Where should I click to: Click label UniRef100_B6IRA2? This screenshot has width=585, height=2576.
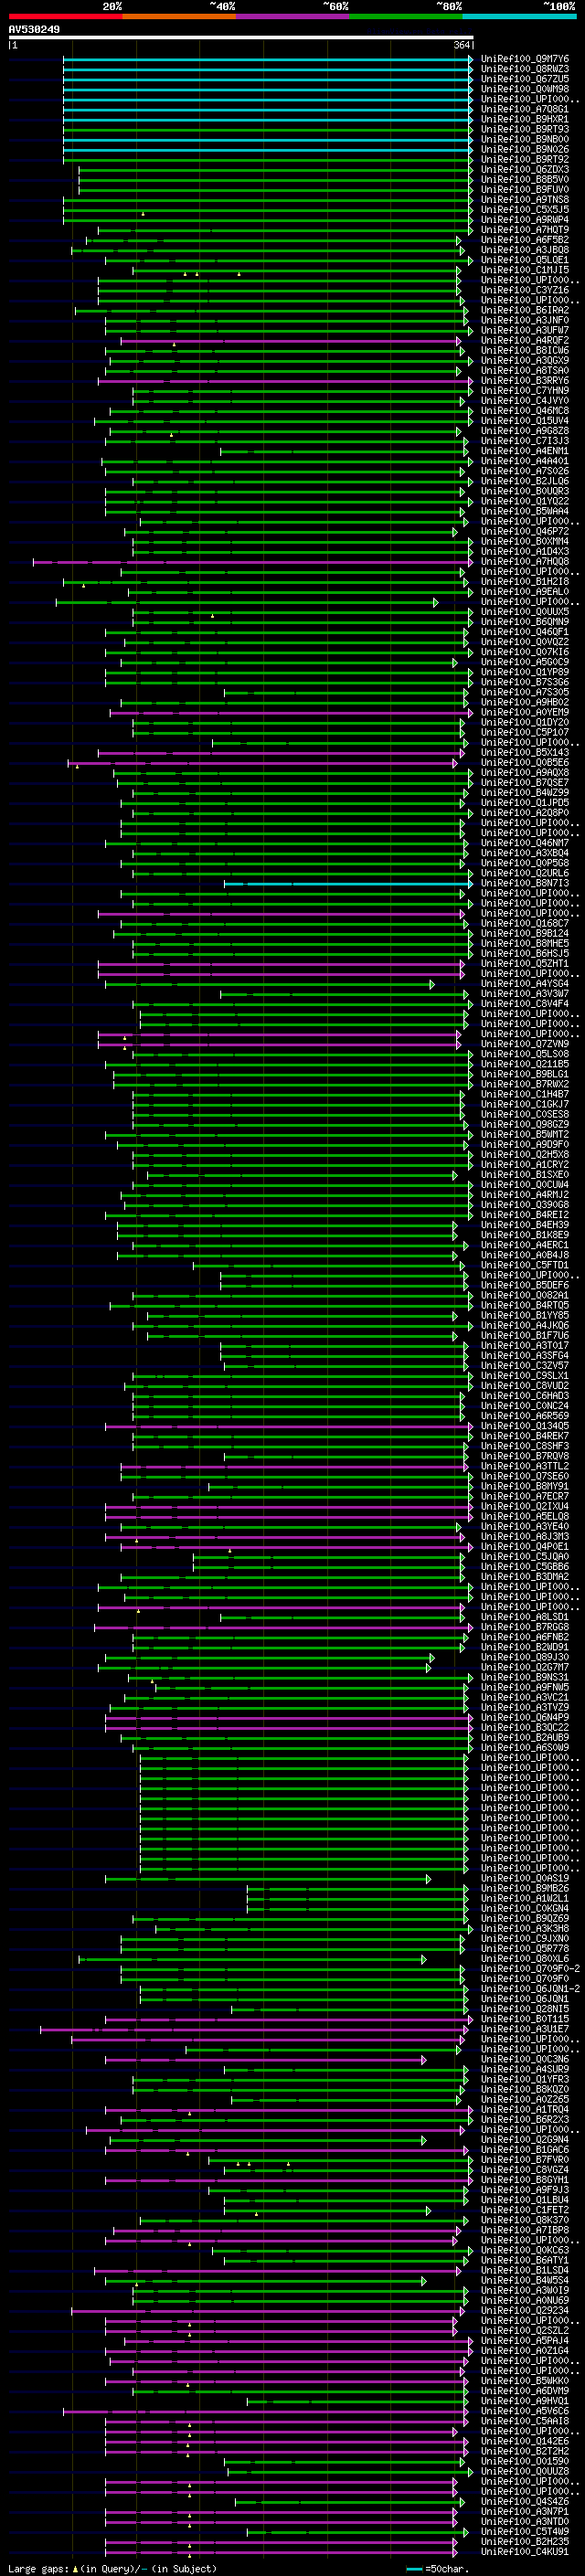click(x=525, y=310)
